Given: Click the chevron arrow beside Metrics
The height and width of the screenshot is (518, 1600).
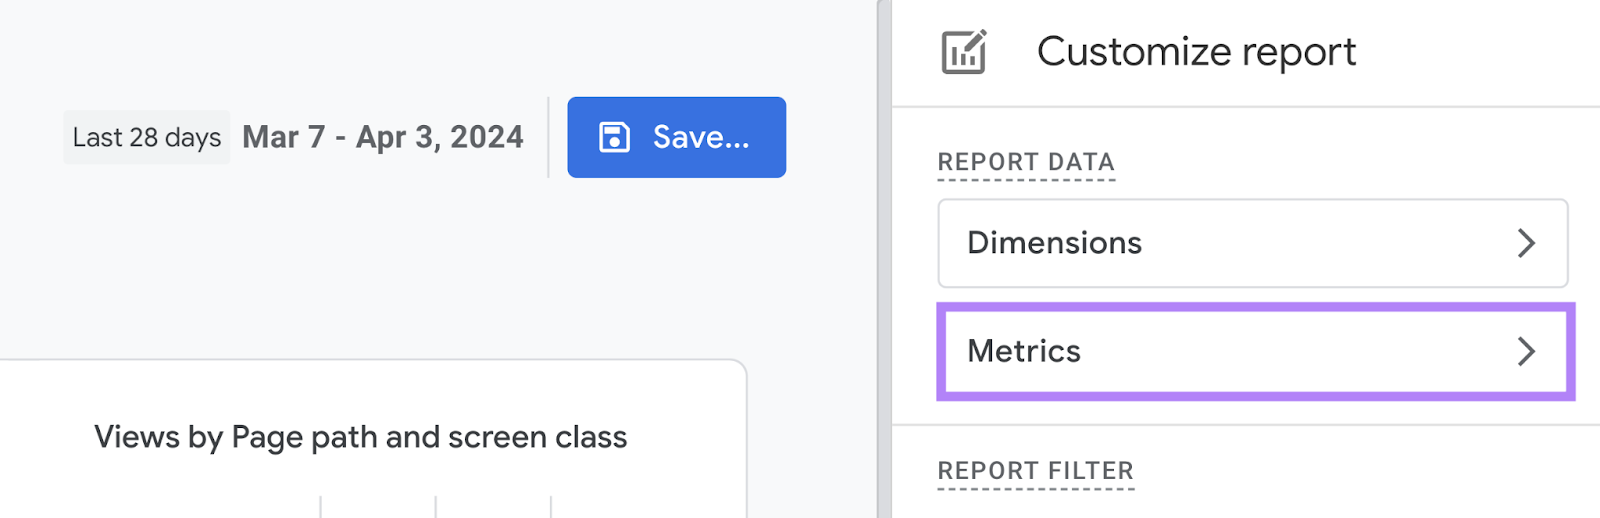Looking at the screenshot, I should pyautogui.click(x=1526, y=351).
